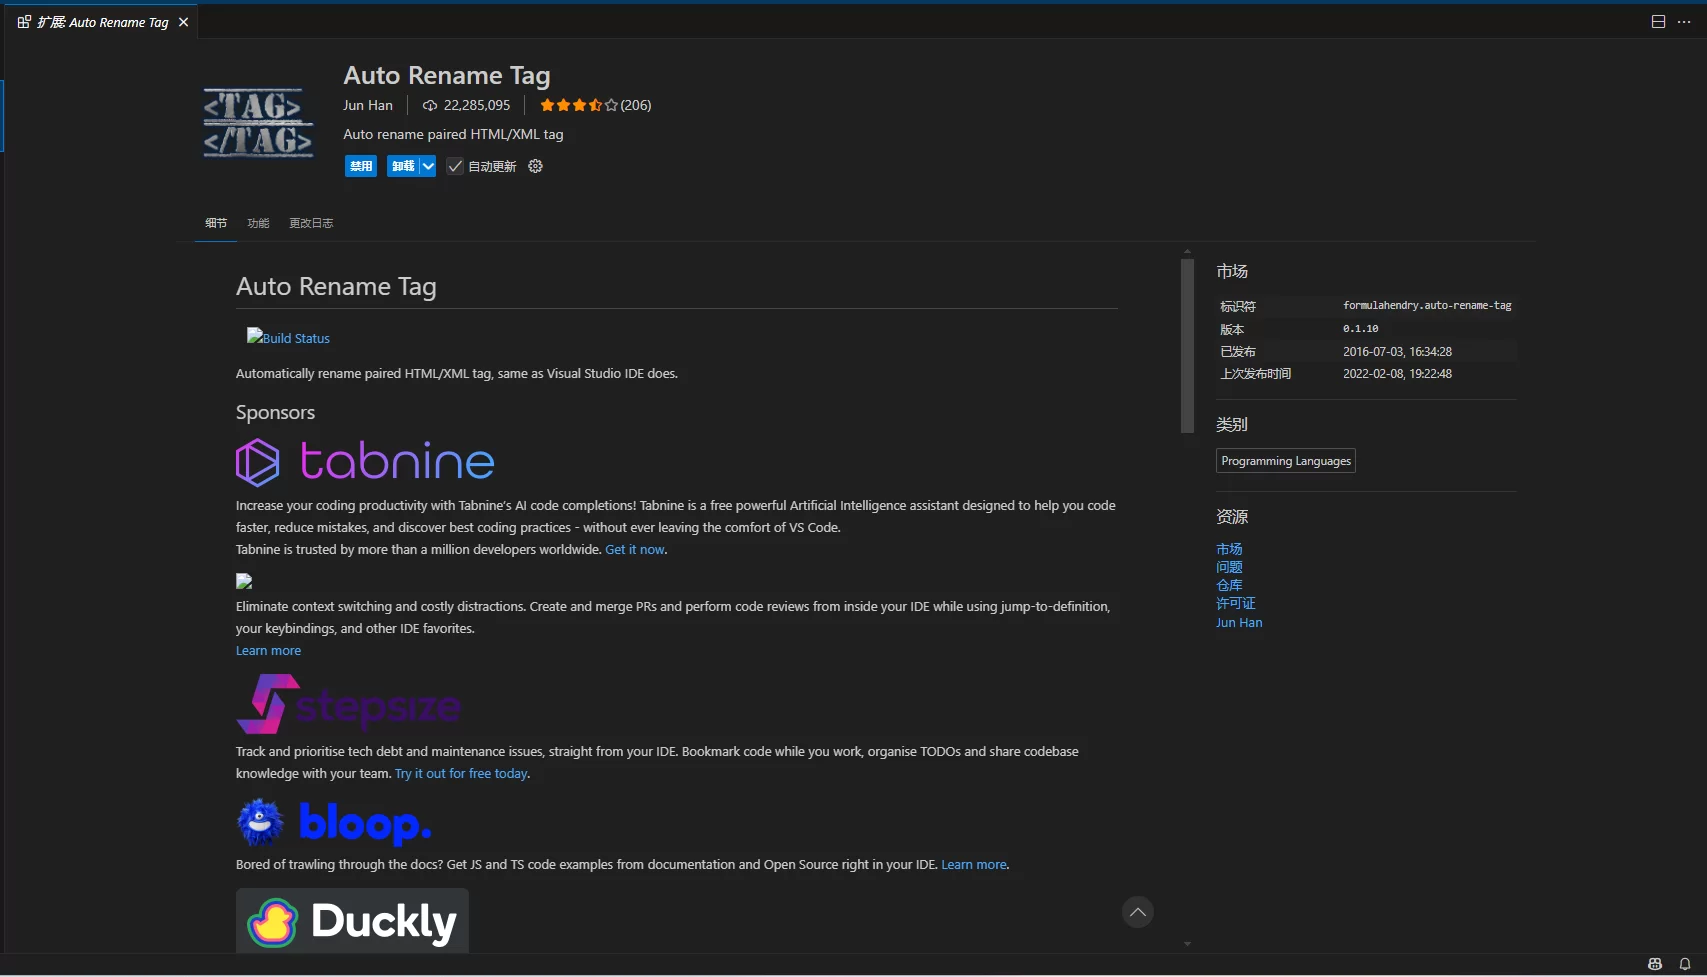Click the 22,285,095 install count
Viewport: 1707px width, 977px height.
click(x=477, y=105)
